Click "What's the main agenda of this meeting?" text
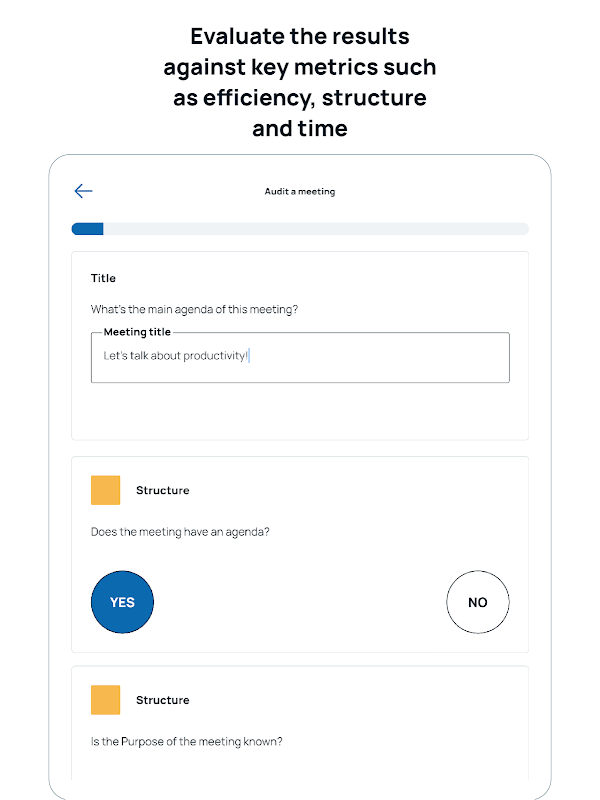600x800 pixels. coord(194,309)
